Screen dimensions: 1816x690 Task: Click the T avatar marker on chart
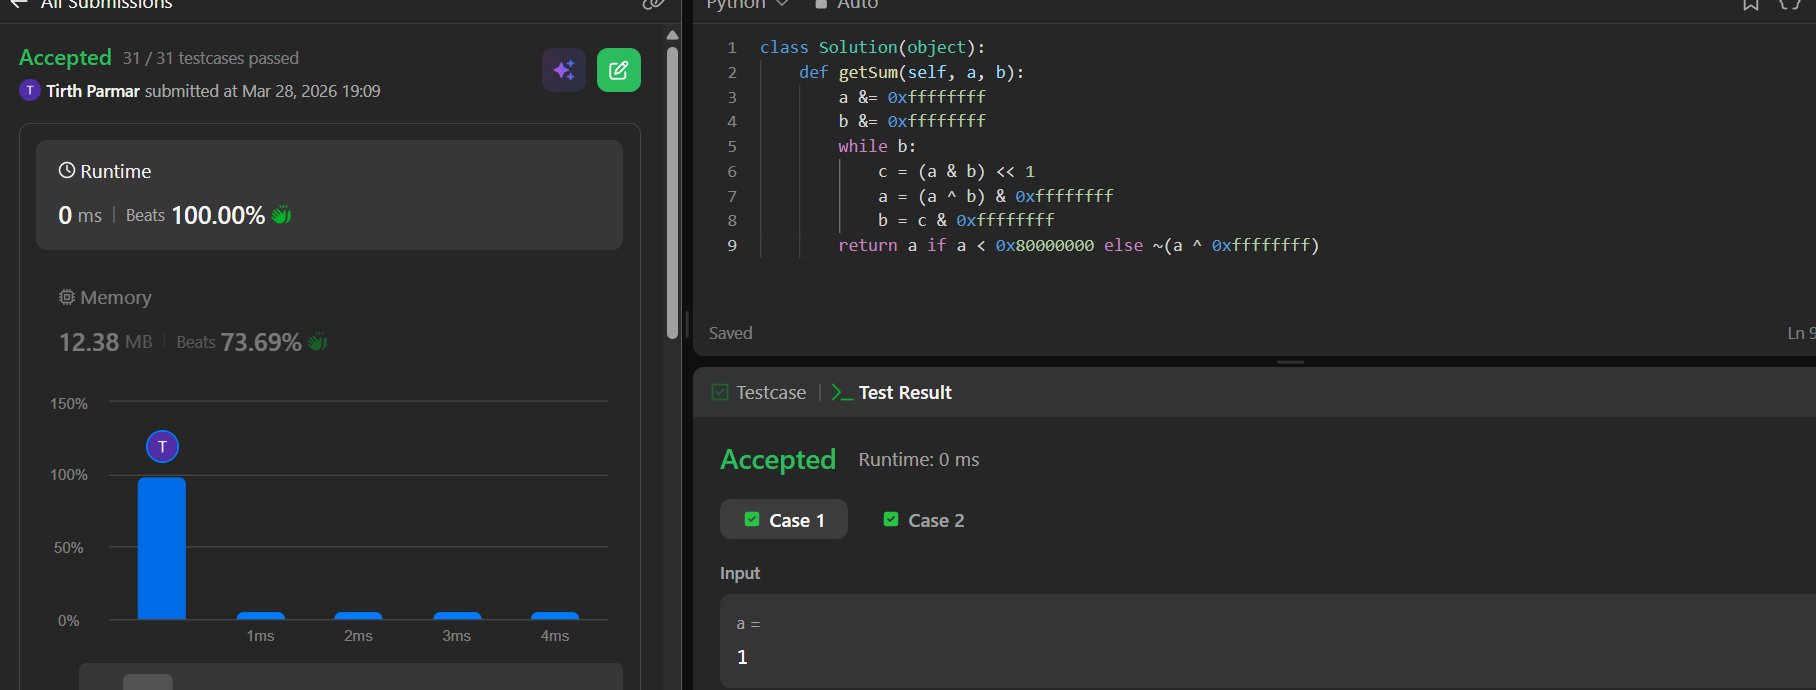[x=162, y=447]
